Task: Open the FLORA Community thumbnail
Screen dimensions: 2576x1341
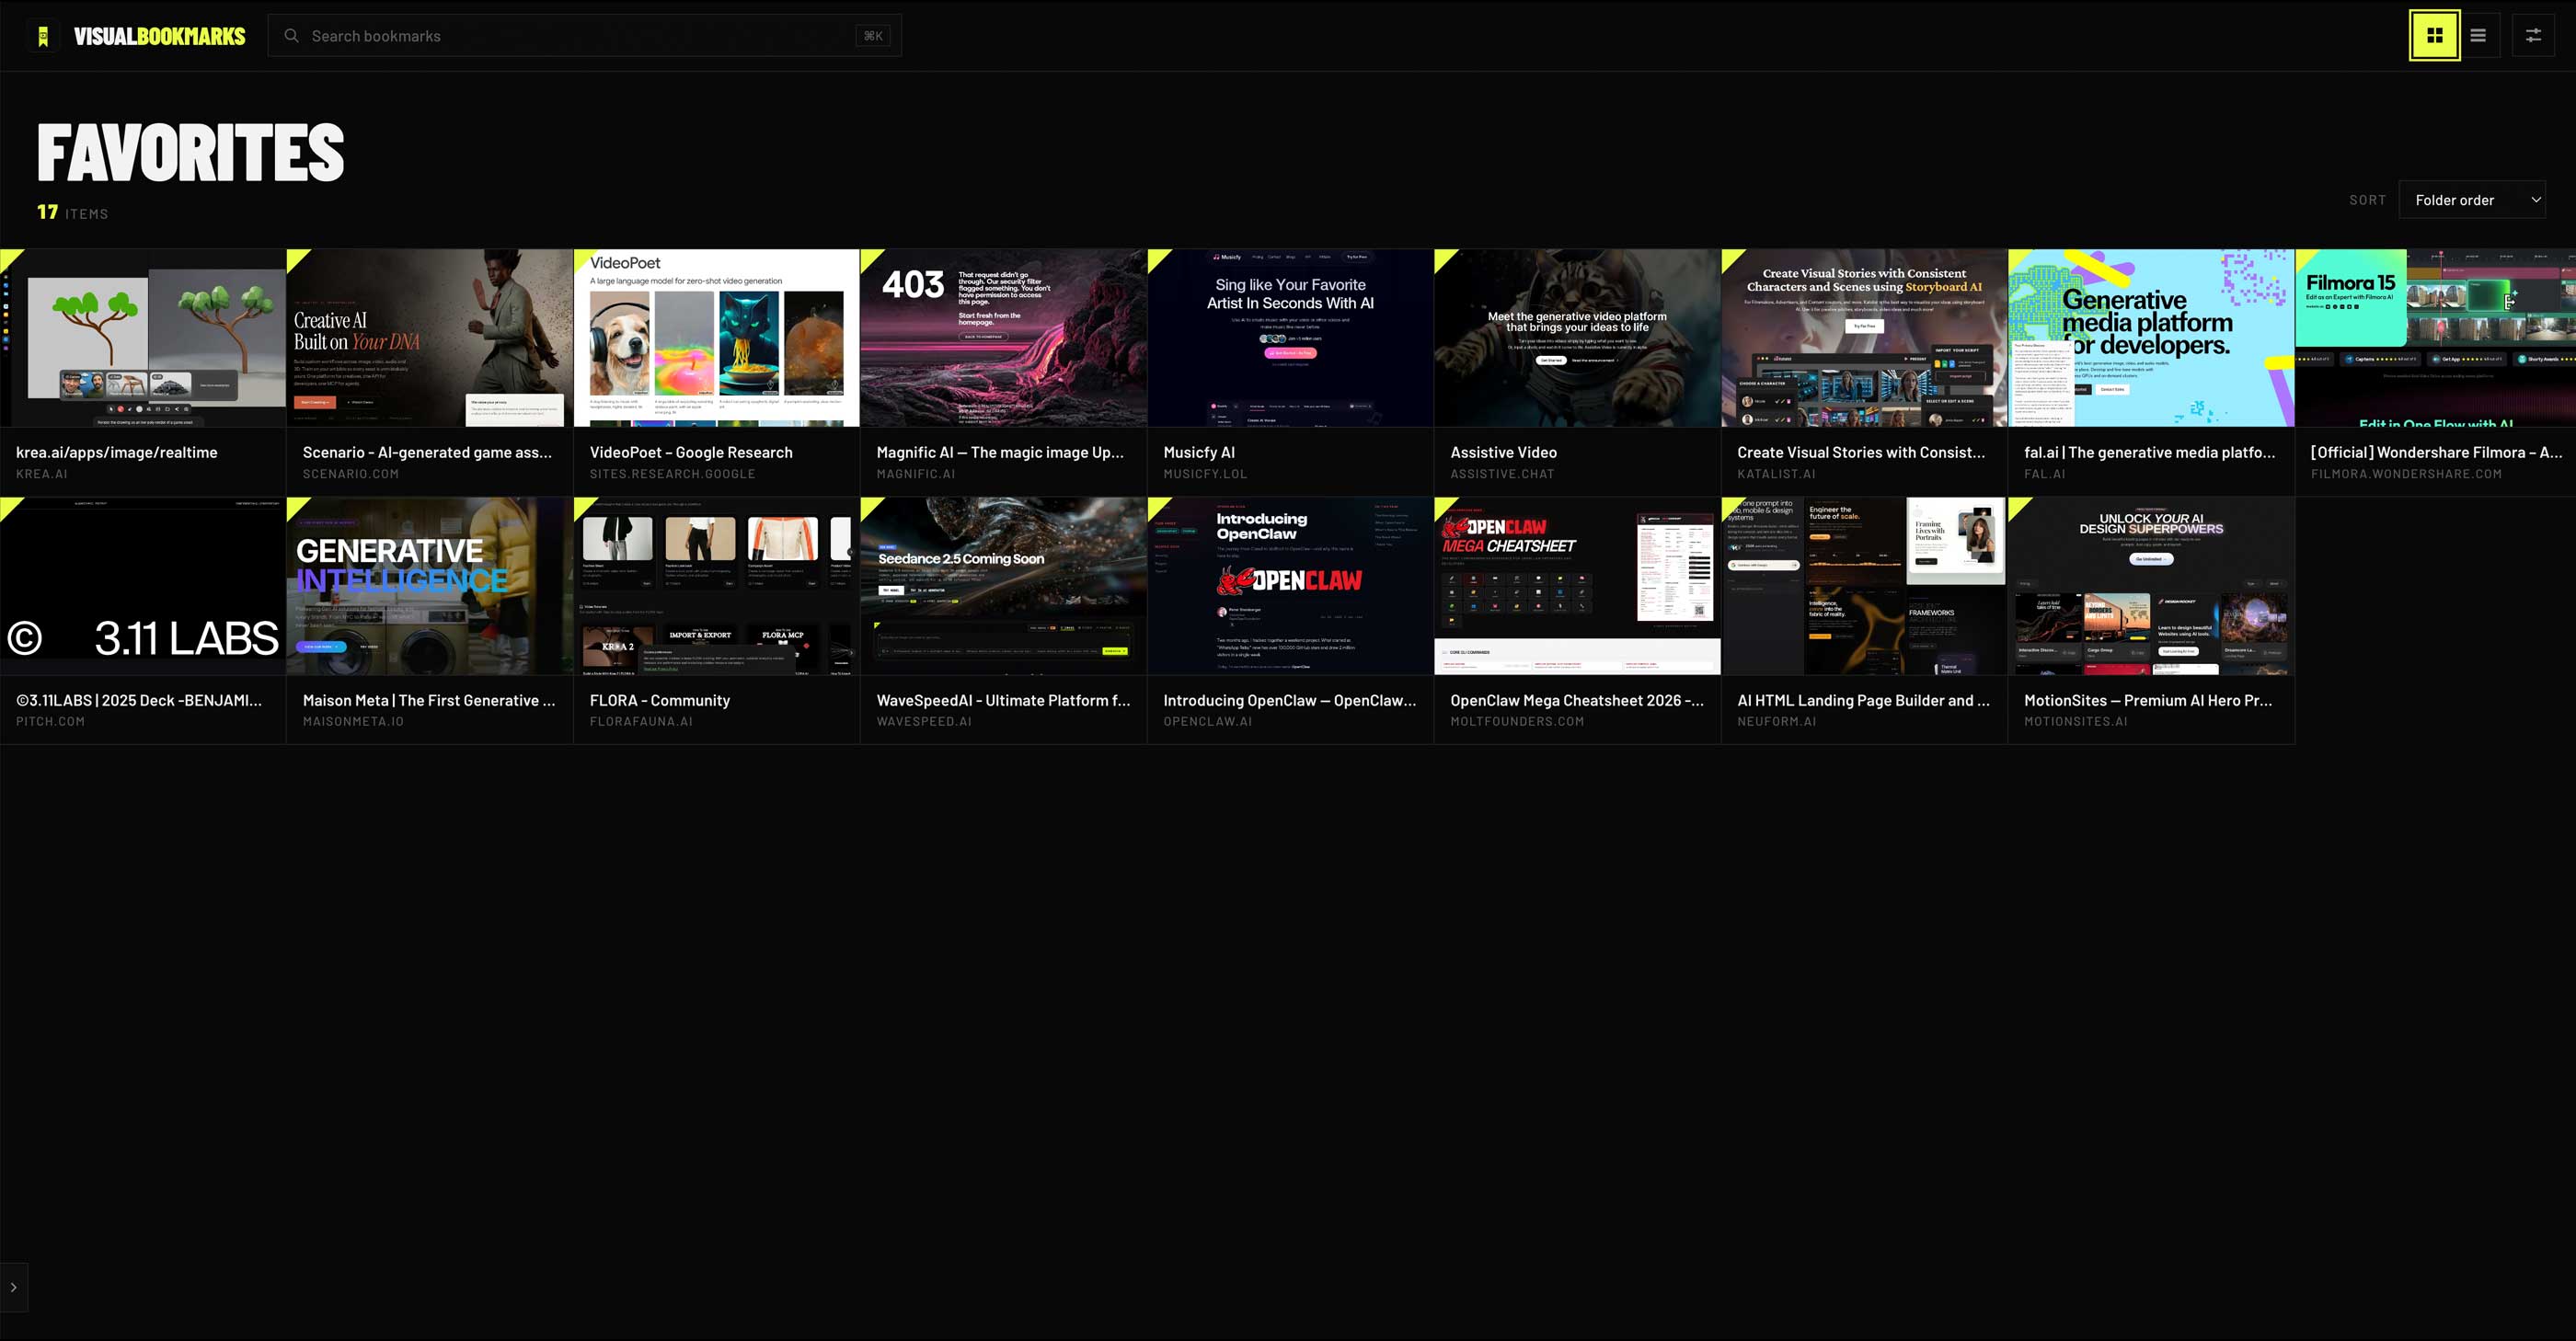Action: click(x=717, y=586)
